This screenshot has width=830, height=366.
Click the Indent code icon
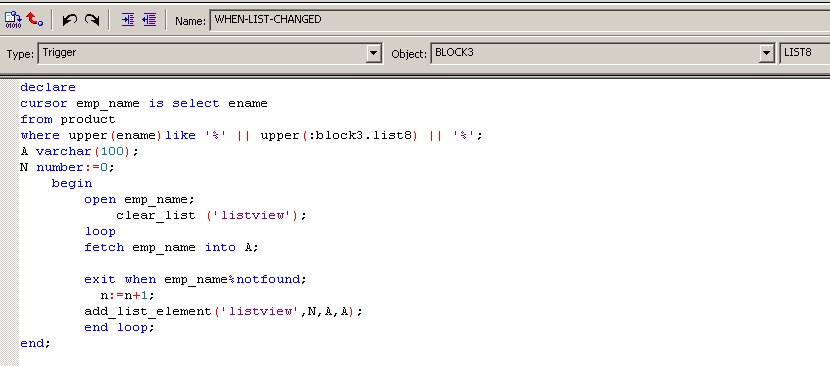[x=128, y=20]
